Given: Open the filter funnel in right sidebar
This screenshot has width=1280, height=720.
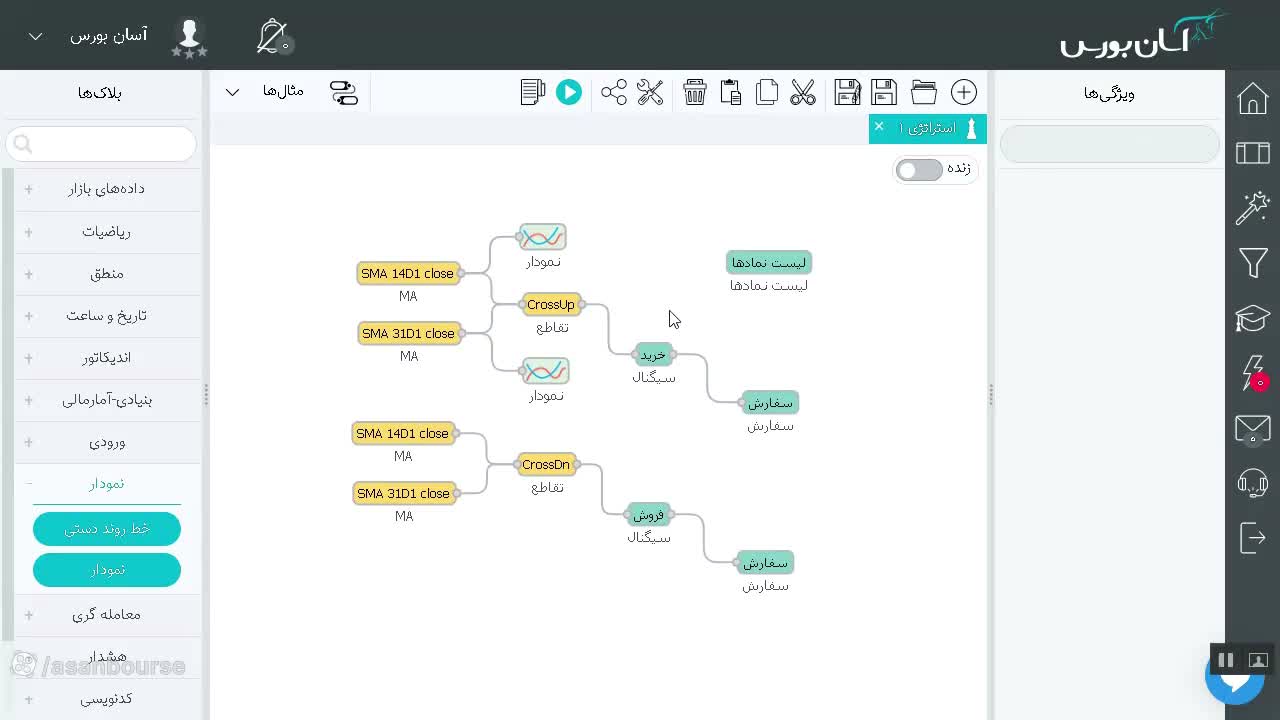Looking at the screenshot, I should 1253,263.
